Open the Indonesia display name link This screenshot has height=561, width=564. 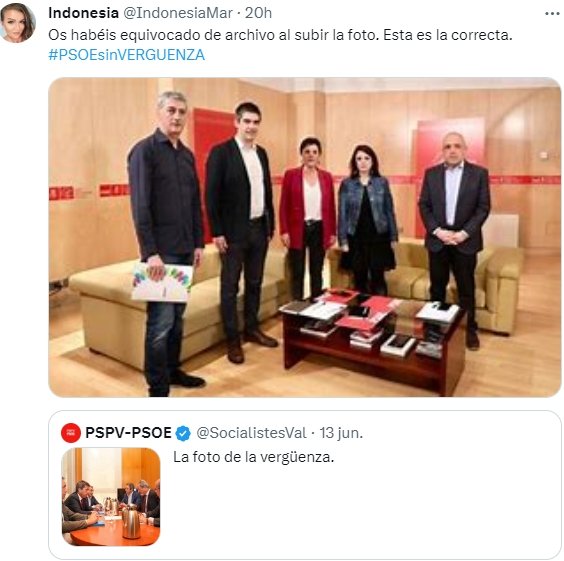(x=83, y=13)
